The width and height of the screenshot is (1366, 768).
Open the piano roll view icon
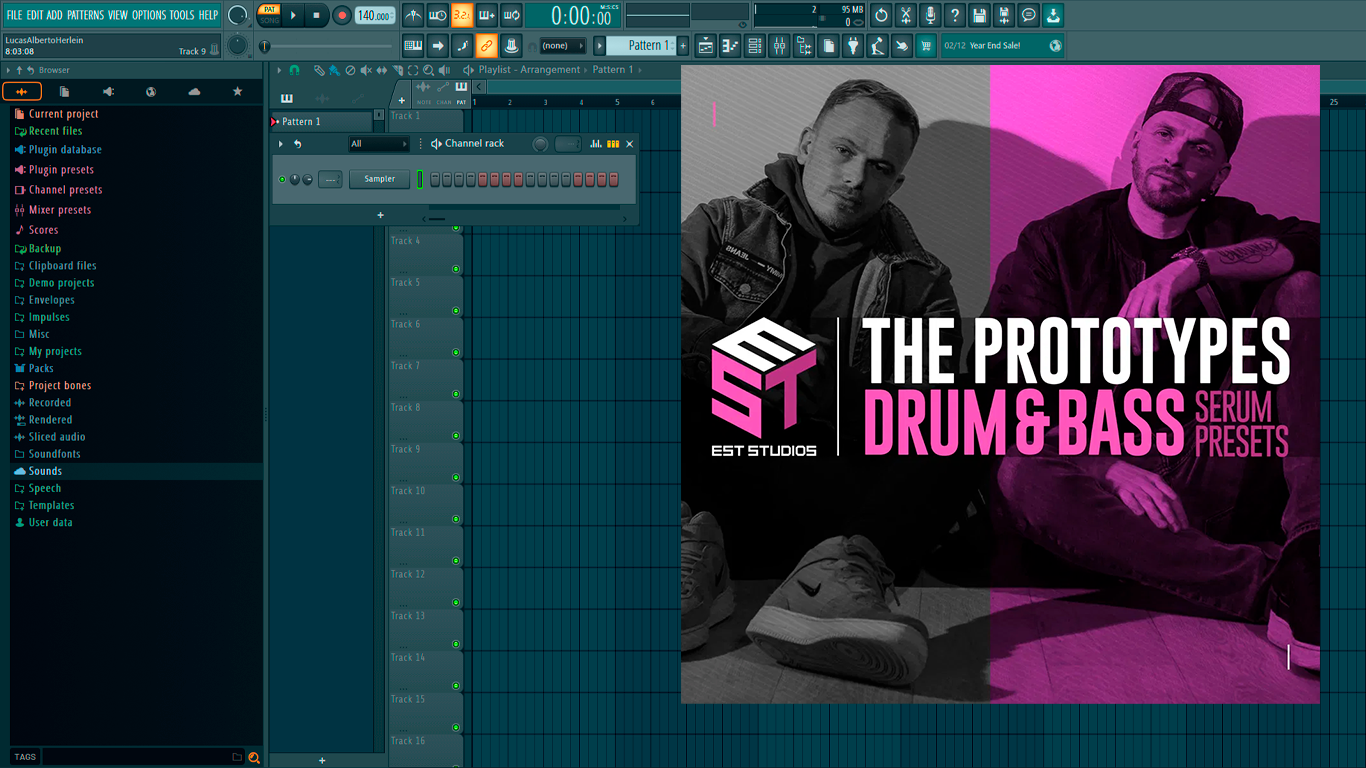[730, 45]
